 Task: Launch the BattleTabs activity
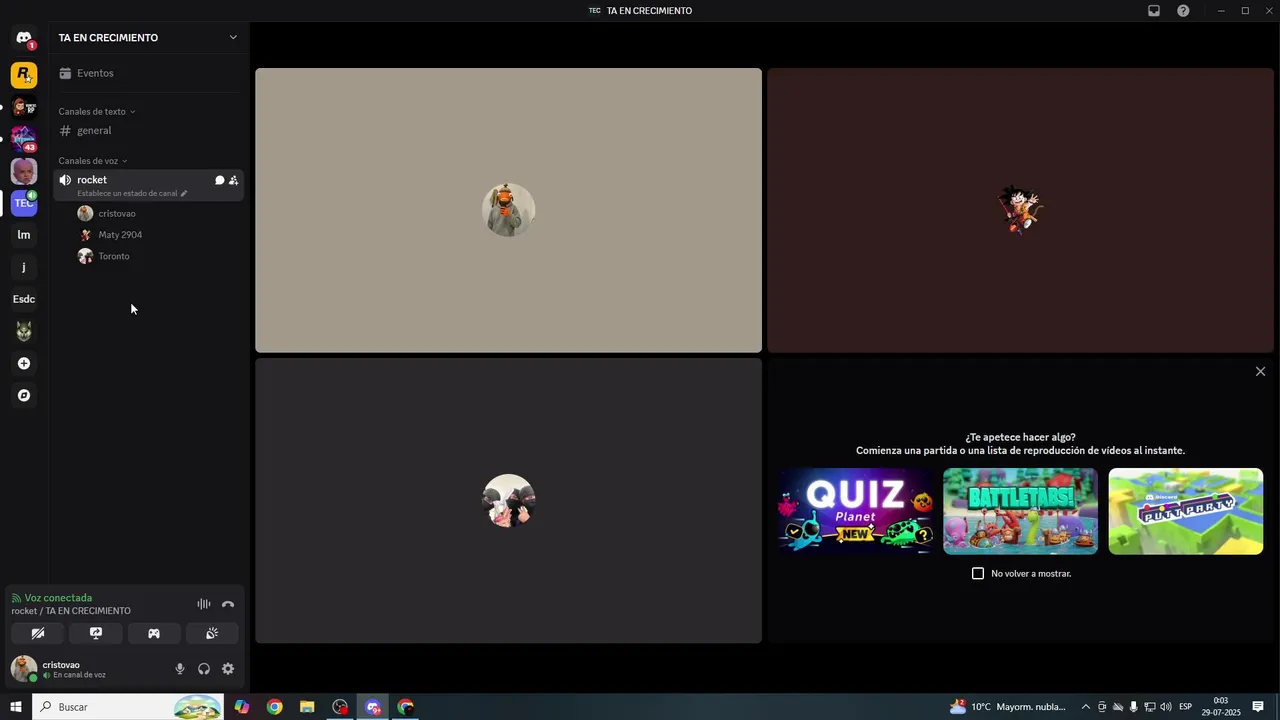[1020, 511]
